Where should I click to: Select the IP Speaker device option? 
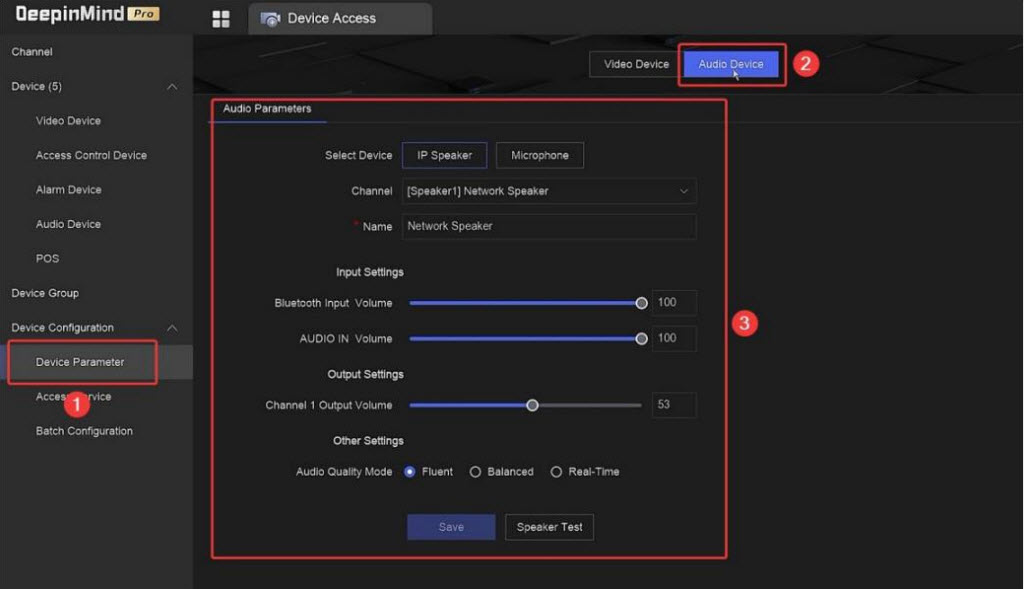coord(444,155)
